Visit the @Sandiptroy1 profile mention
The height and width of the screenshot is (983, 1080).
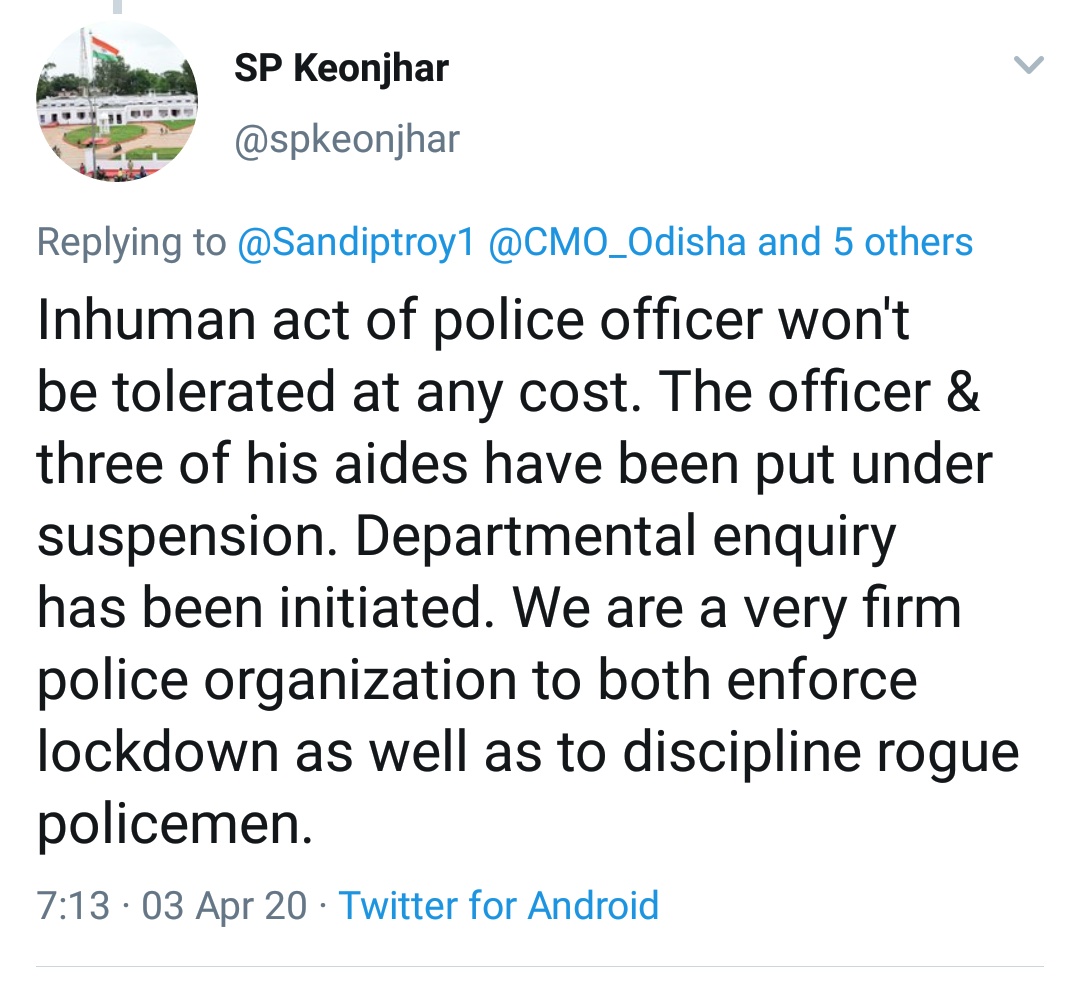click(356, 242)
